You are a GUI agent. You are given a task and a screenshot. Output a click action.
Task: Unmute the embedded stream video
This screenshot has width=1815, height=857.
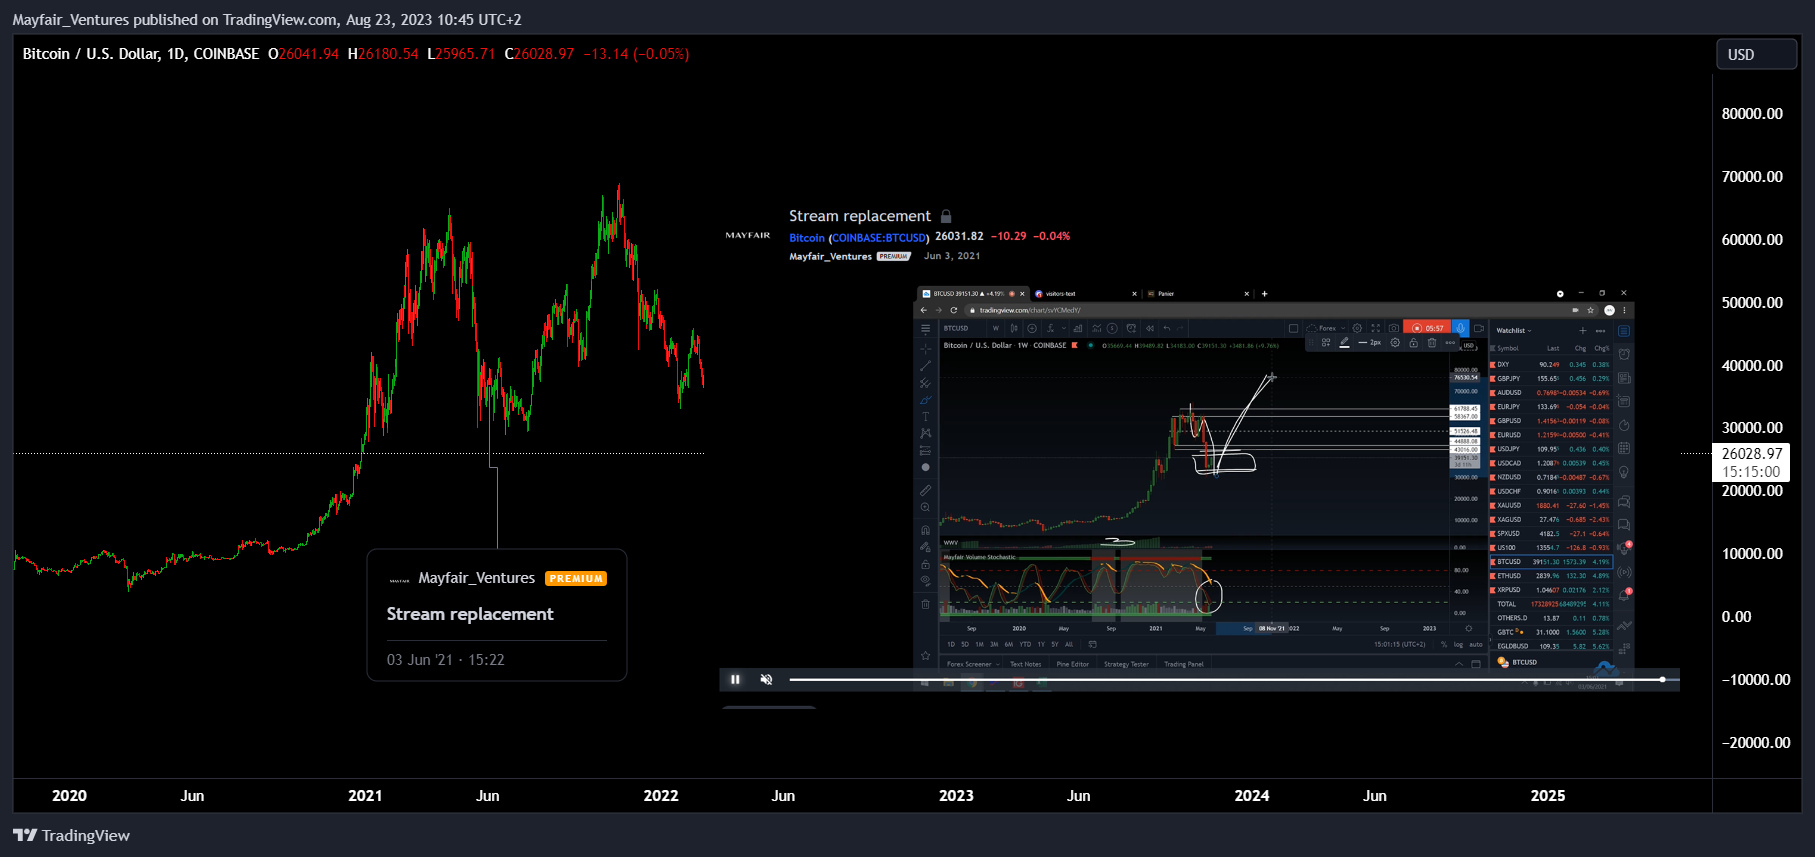pyautogui.click(x=766, y=679)
